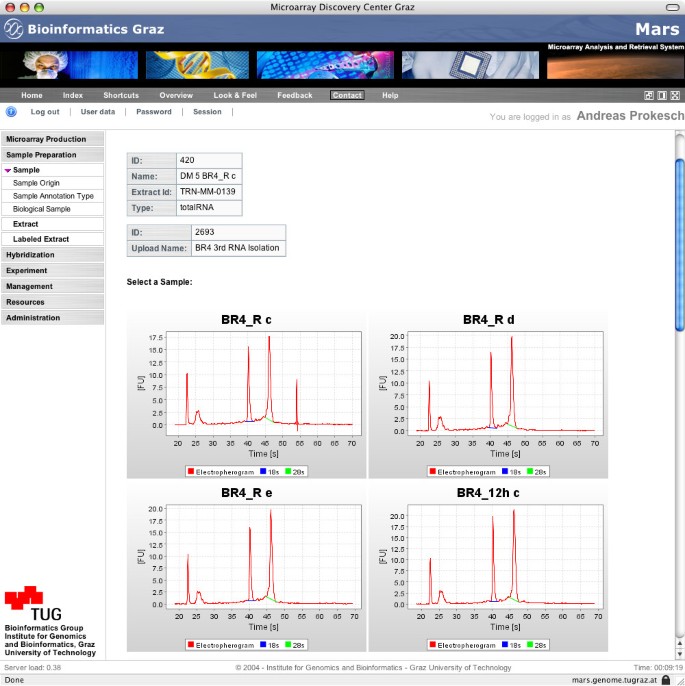Open the Shortcuts menu item
This screenshot has width=685, height=686.
(121, 95)
